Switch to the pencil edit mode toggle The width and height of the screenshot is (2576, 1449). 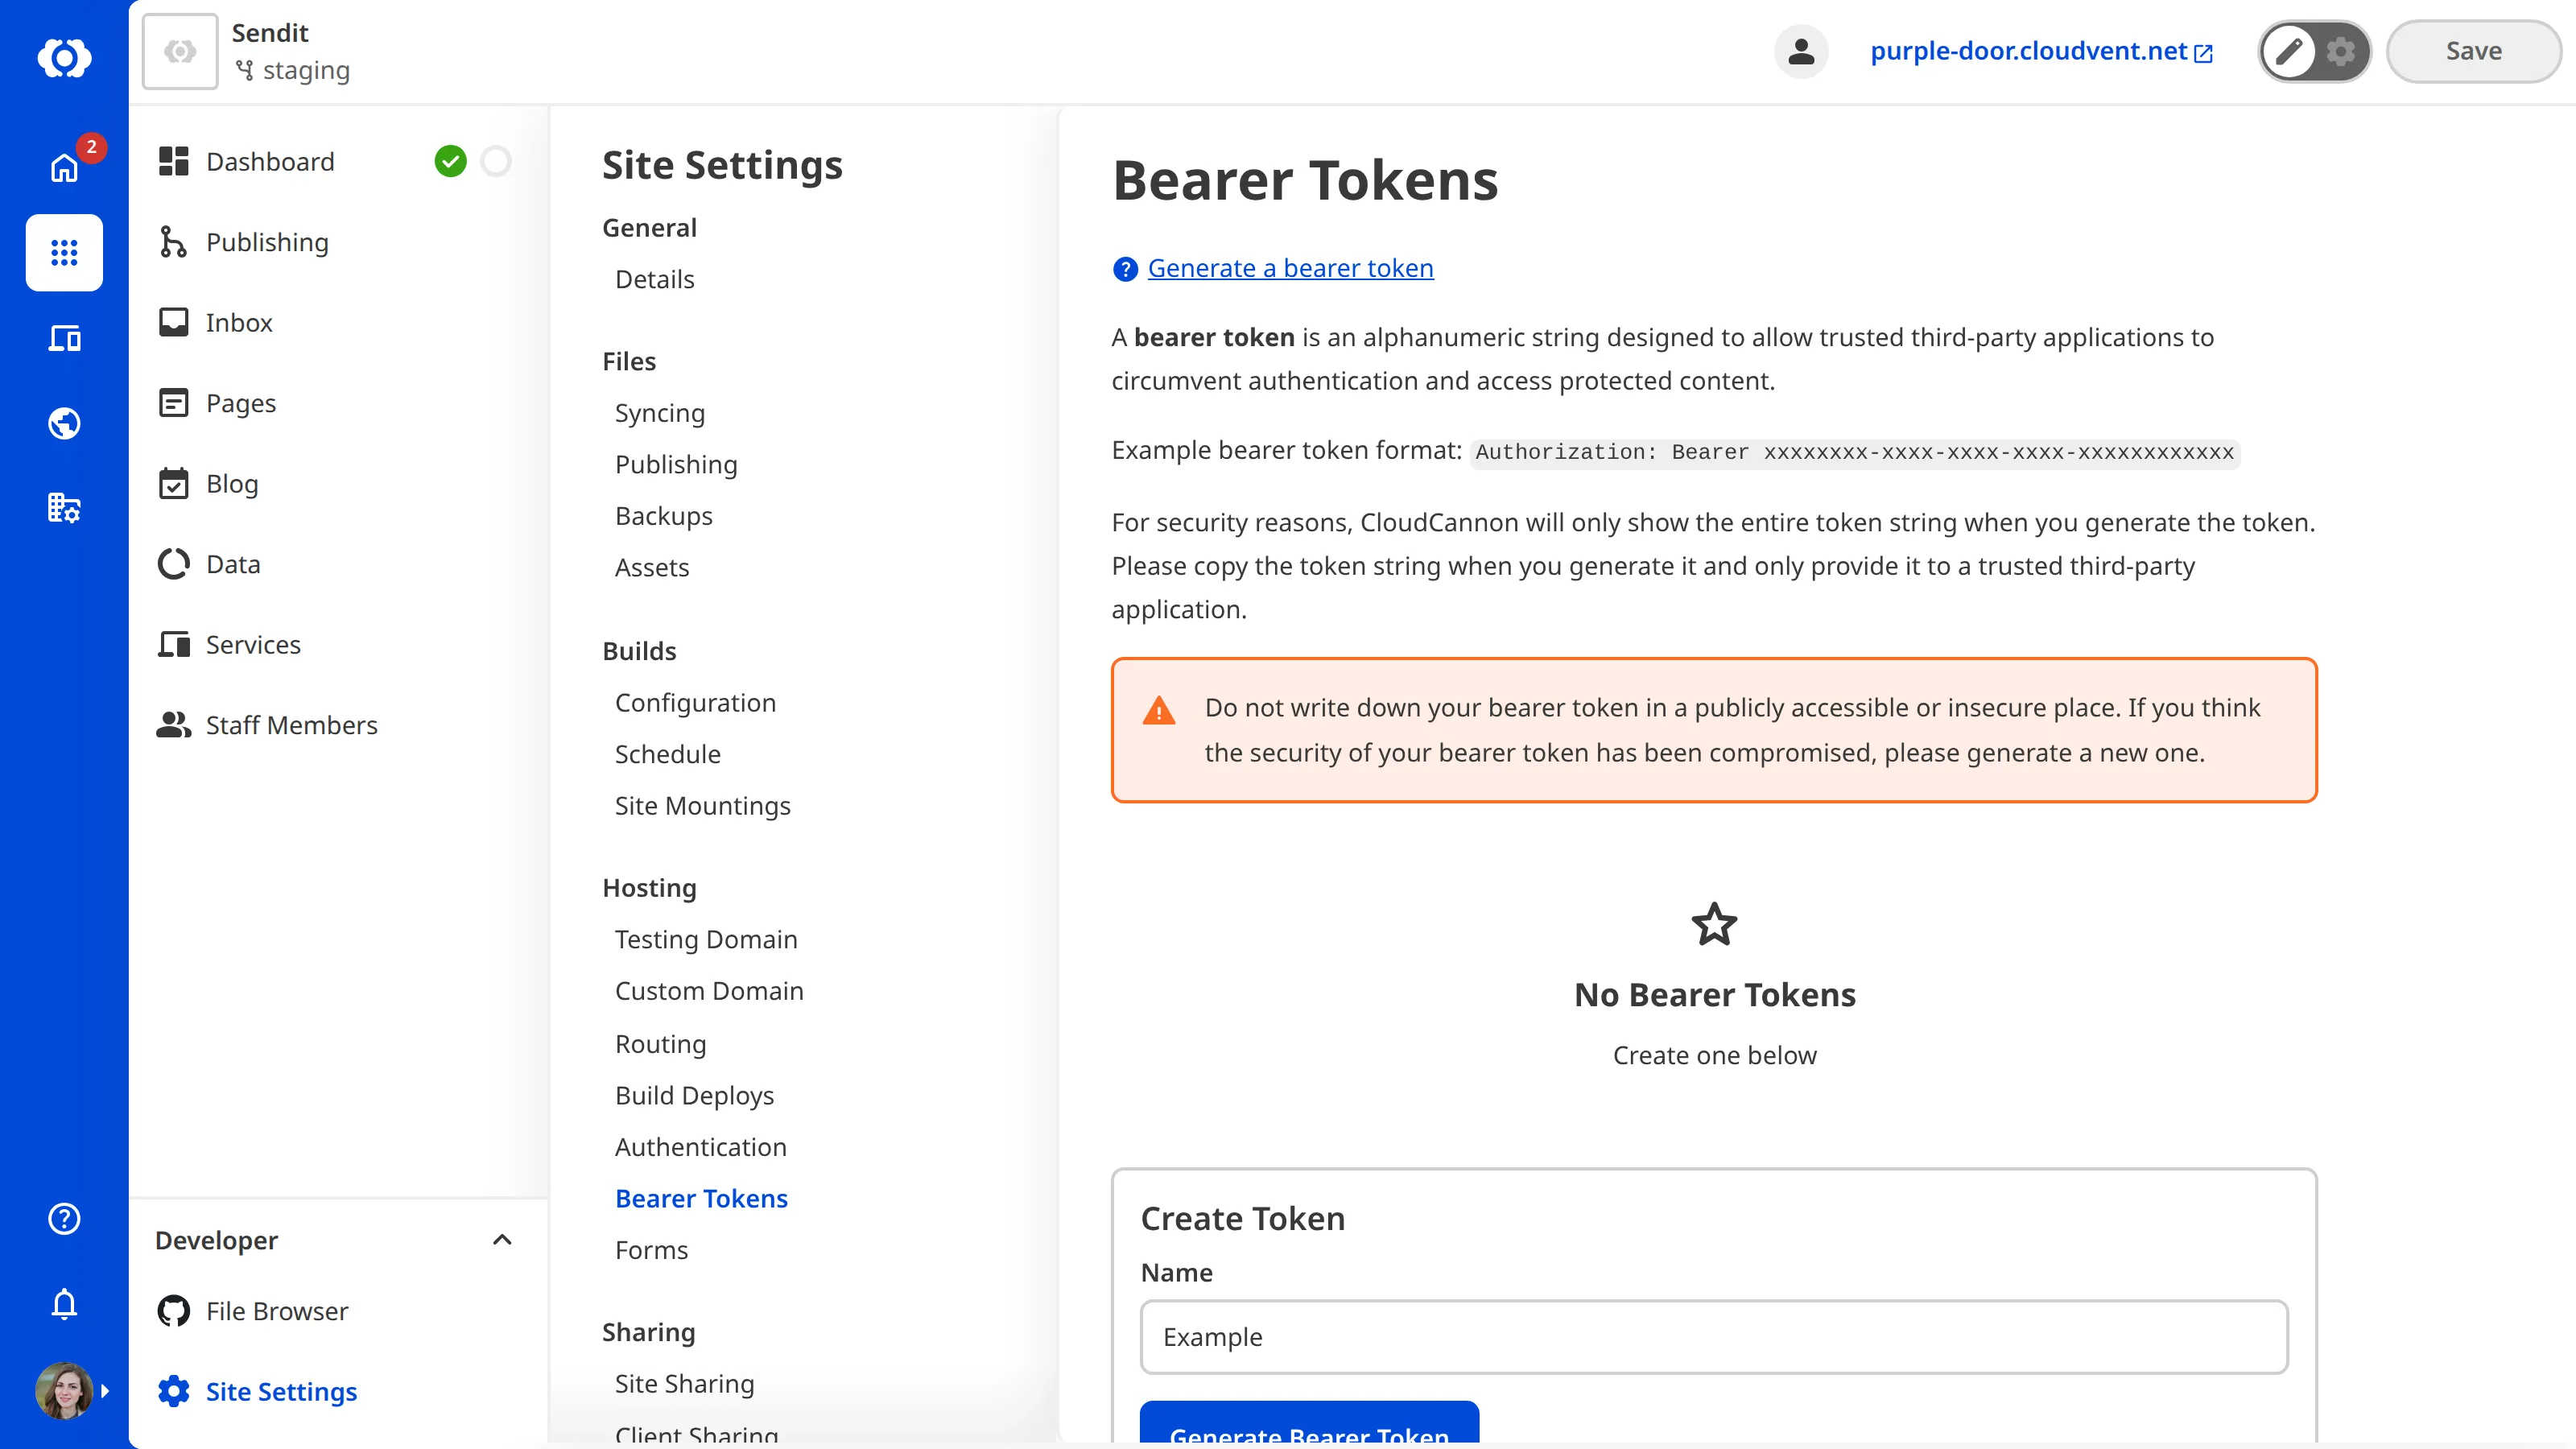(x=2289, y=51)
